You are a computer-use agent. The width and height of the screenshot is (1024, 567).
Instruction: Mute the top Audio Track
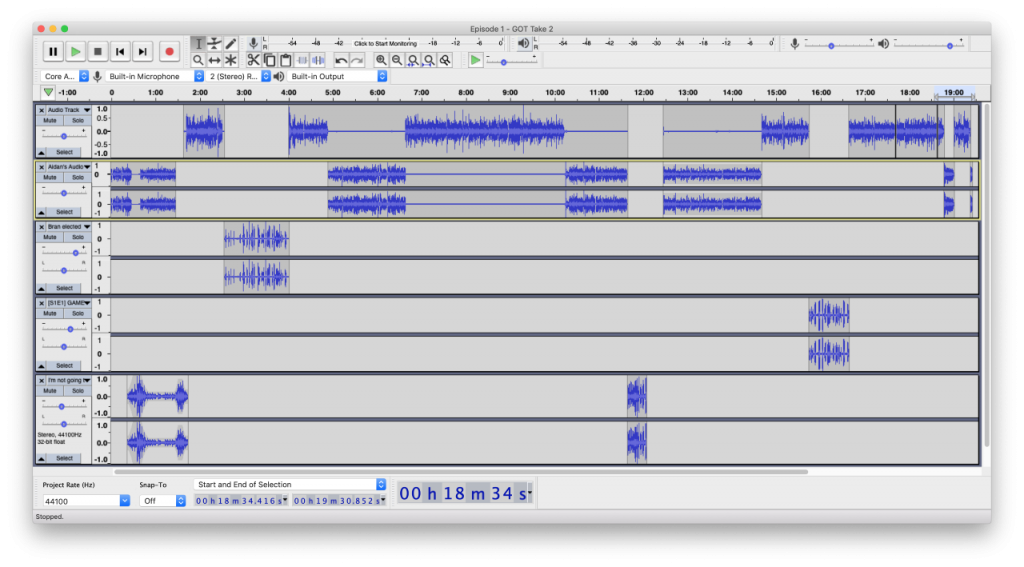pos(50,120)
